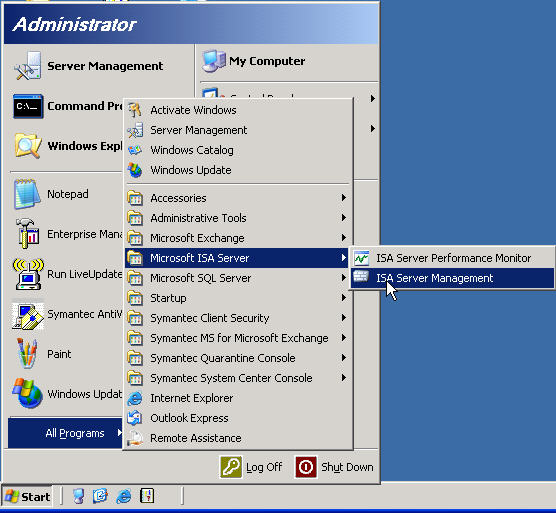Image resolution: width=556 pixels, height=513 pixels.
Task: Click the Command Prompt icon
Action: 28,106
